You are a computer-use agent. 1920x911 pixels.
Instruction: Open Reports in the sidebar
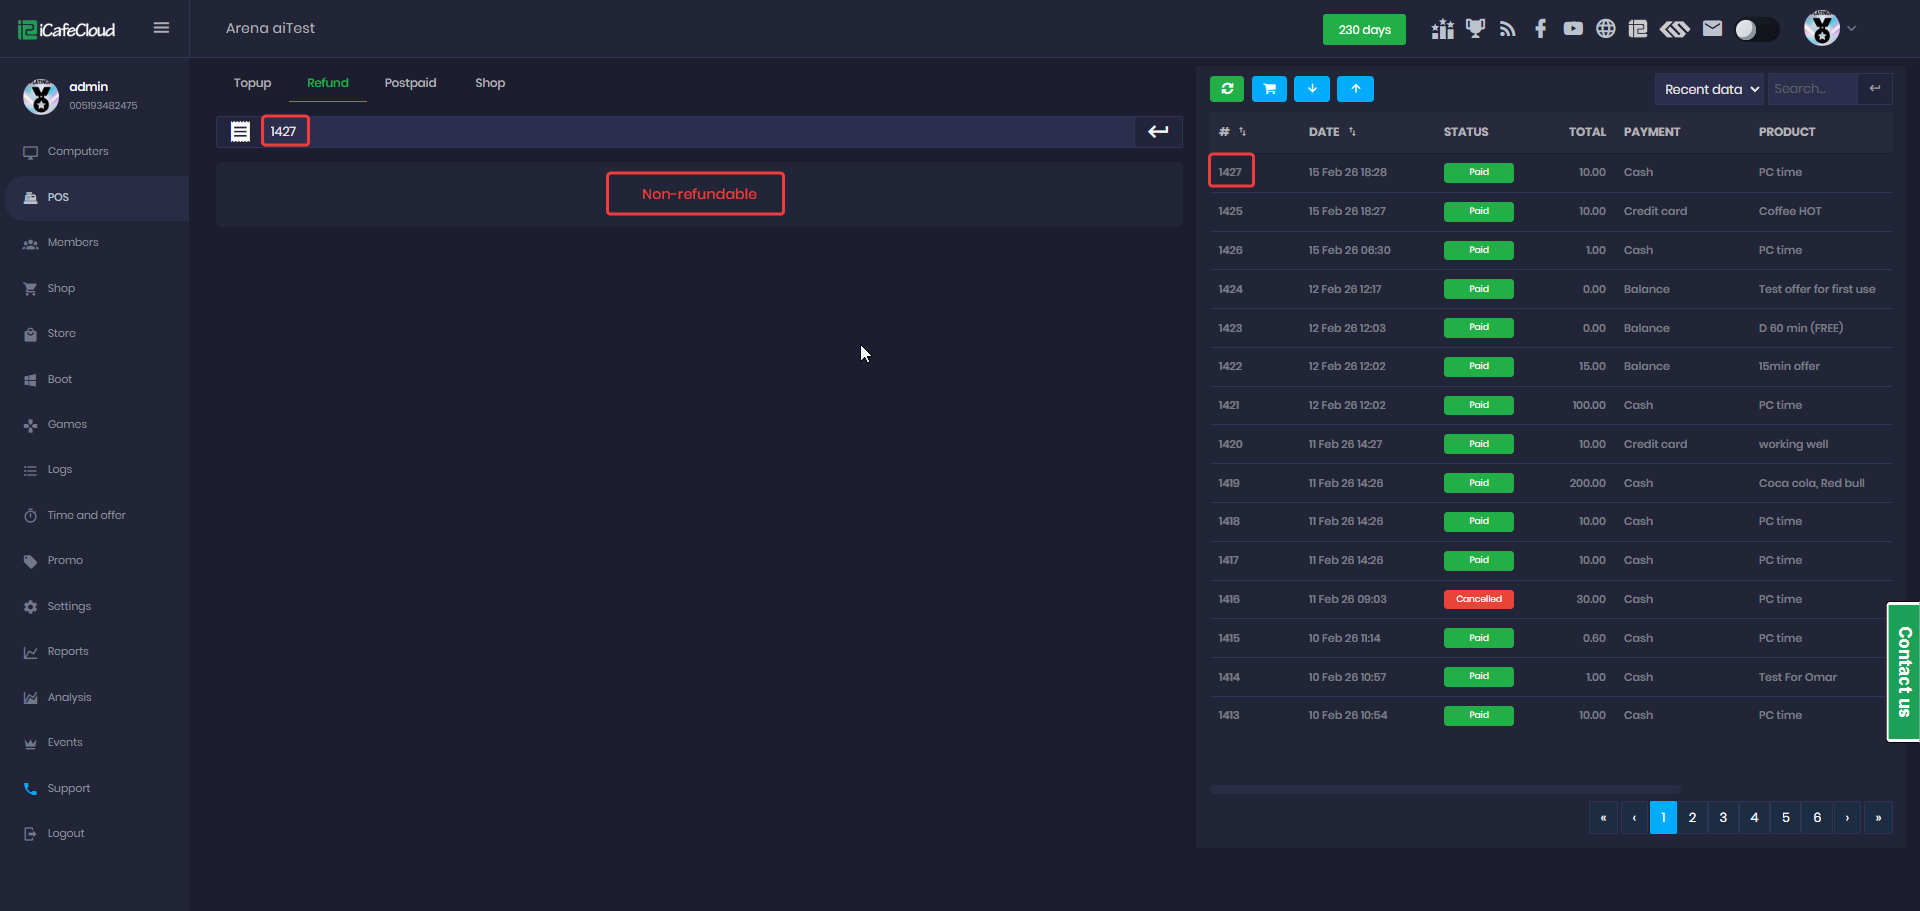pyautogui.click(x=68, y=652)
